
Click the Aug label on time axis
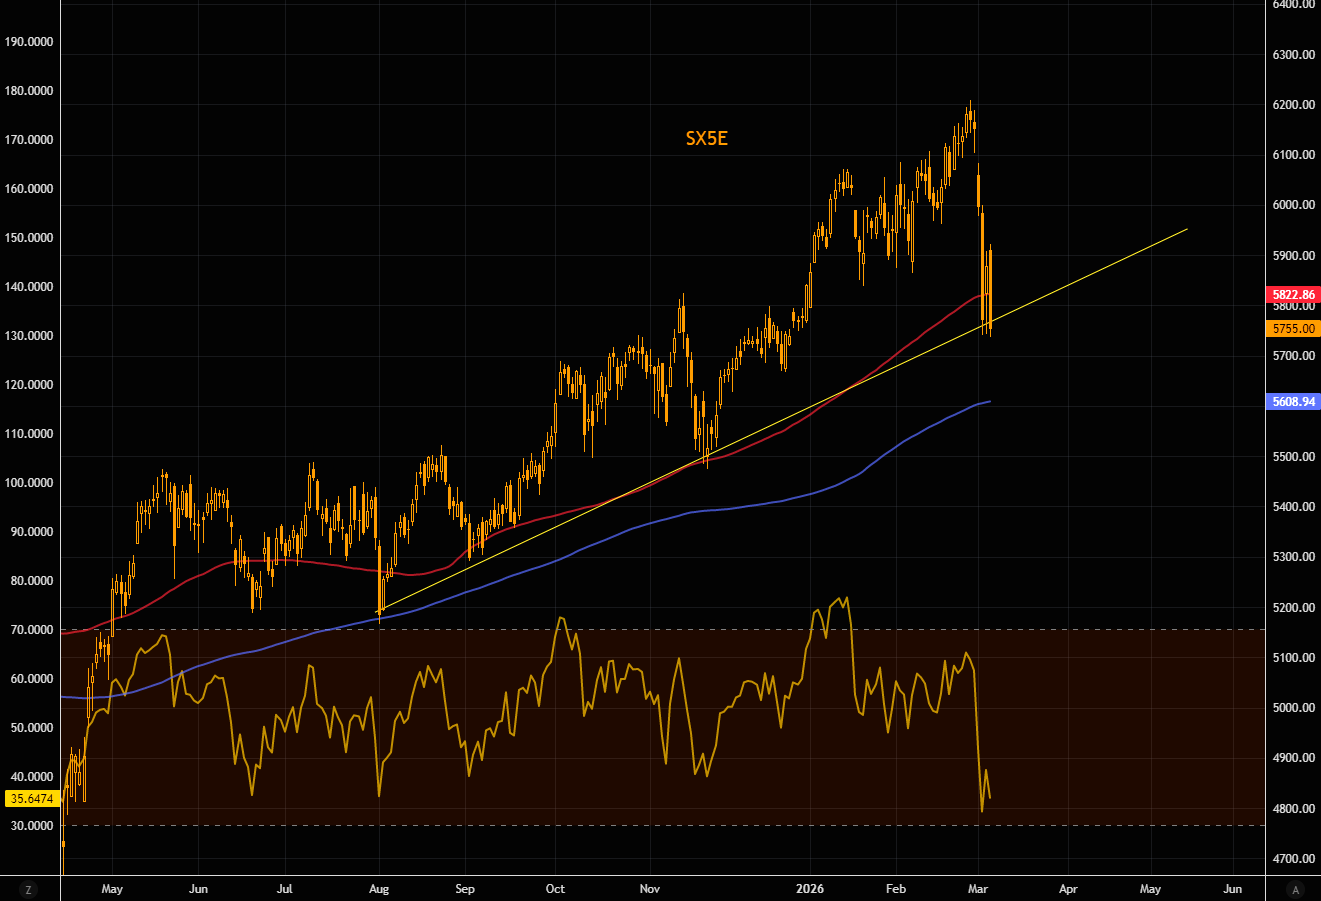(x=379, y=888)
